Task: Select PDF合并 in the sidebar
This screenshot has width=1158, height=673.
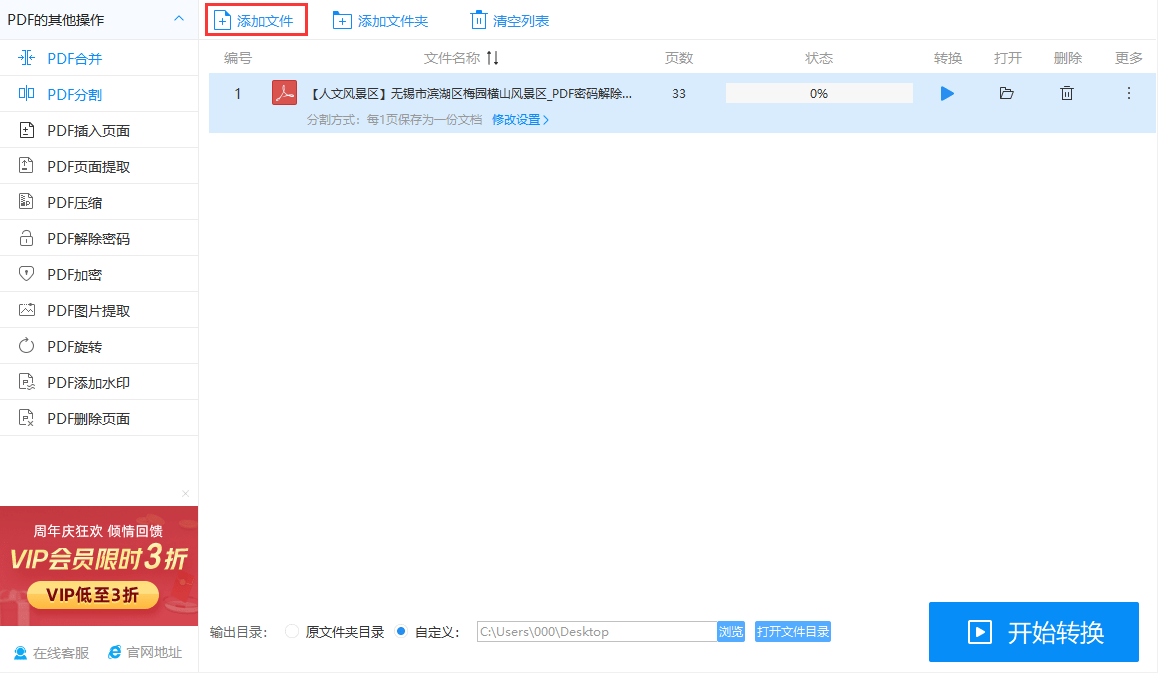Action: pos(99,58)
